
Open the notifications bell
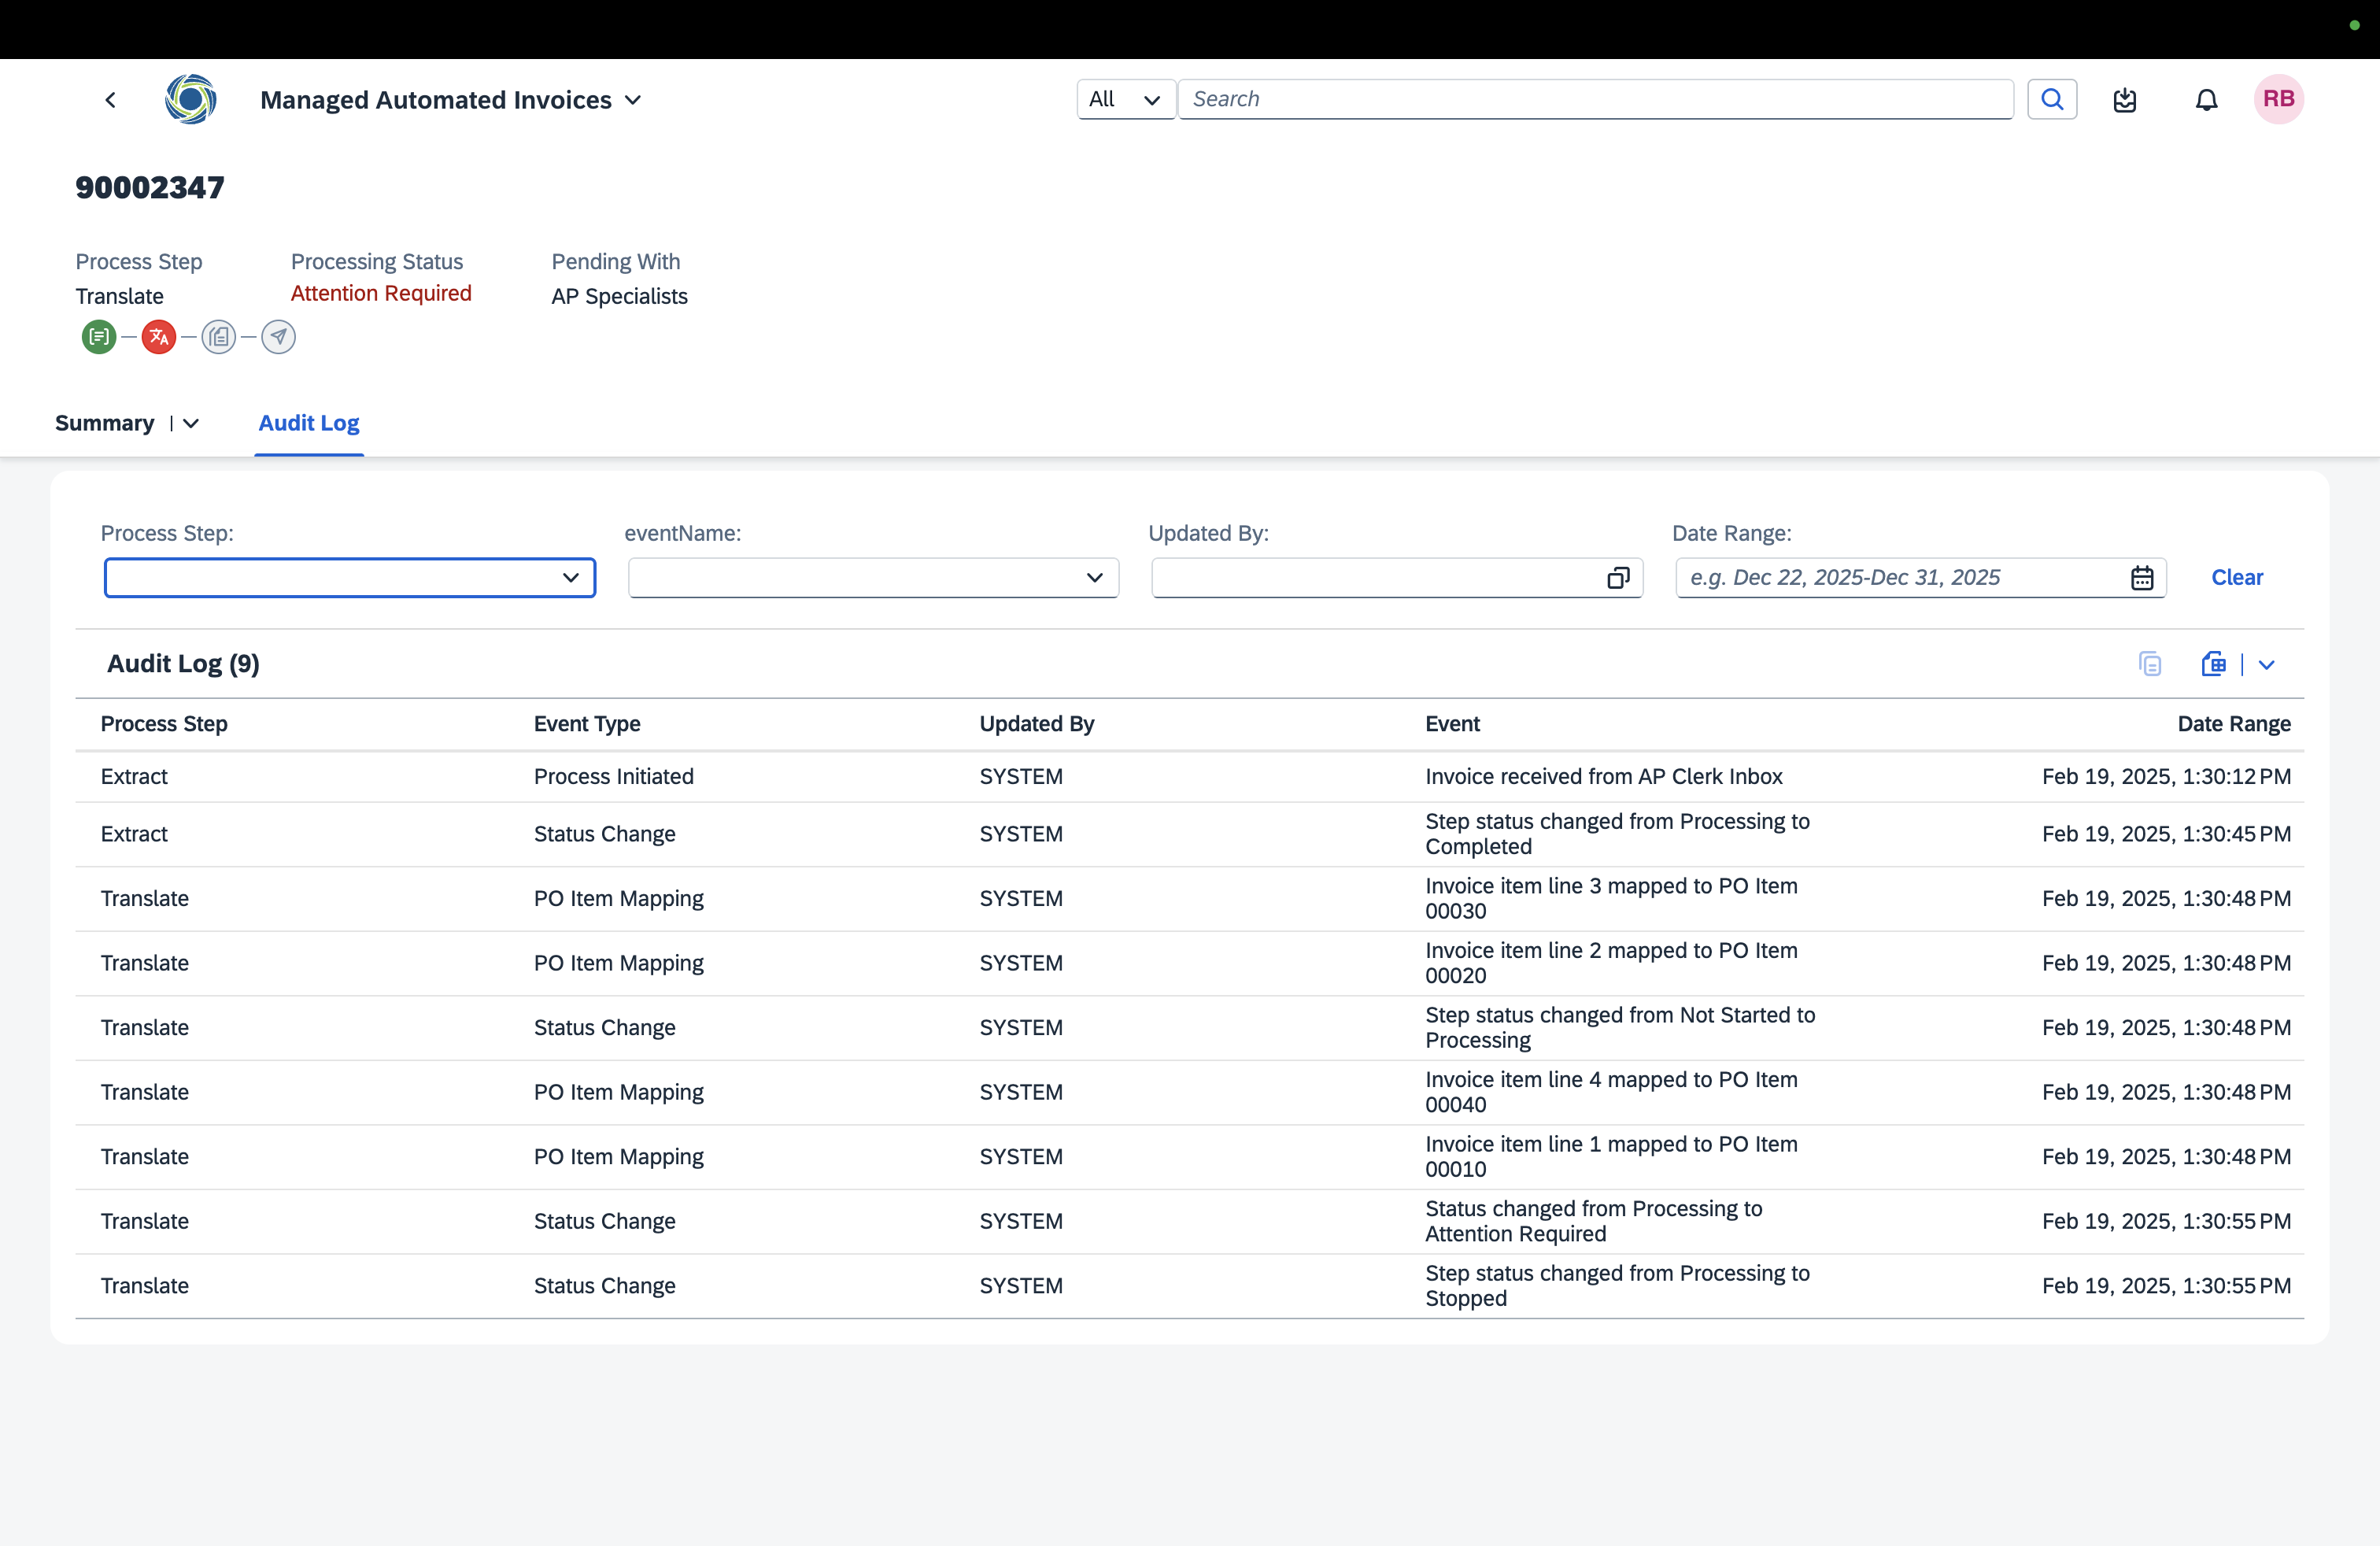[x=2205, y=99]
